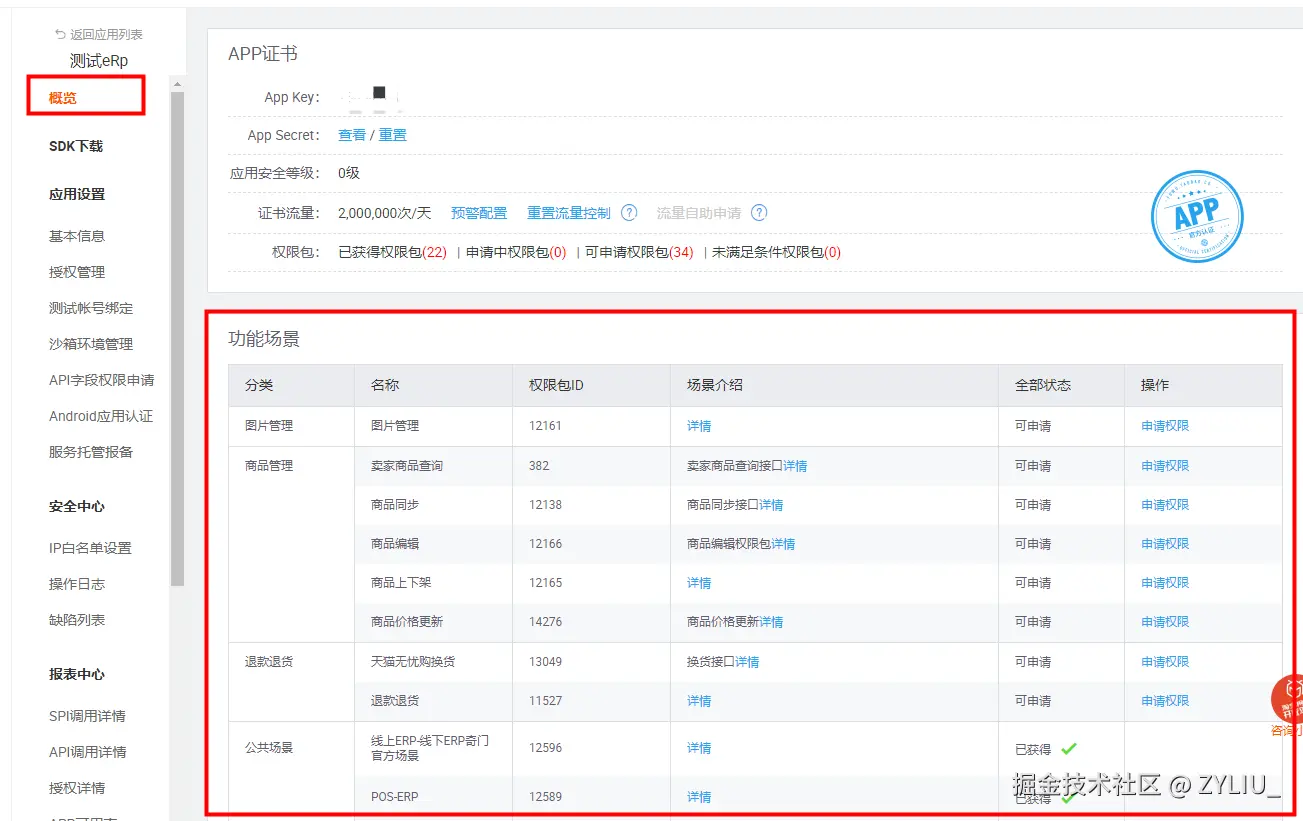
Task: Open SPI调用详情 report item
Action: (x=87, y=716)
